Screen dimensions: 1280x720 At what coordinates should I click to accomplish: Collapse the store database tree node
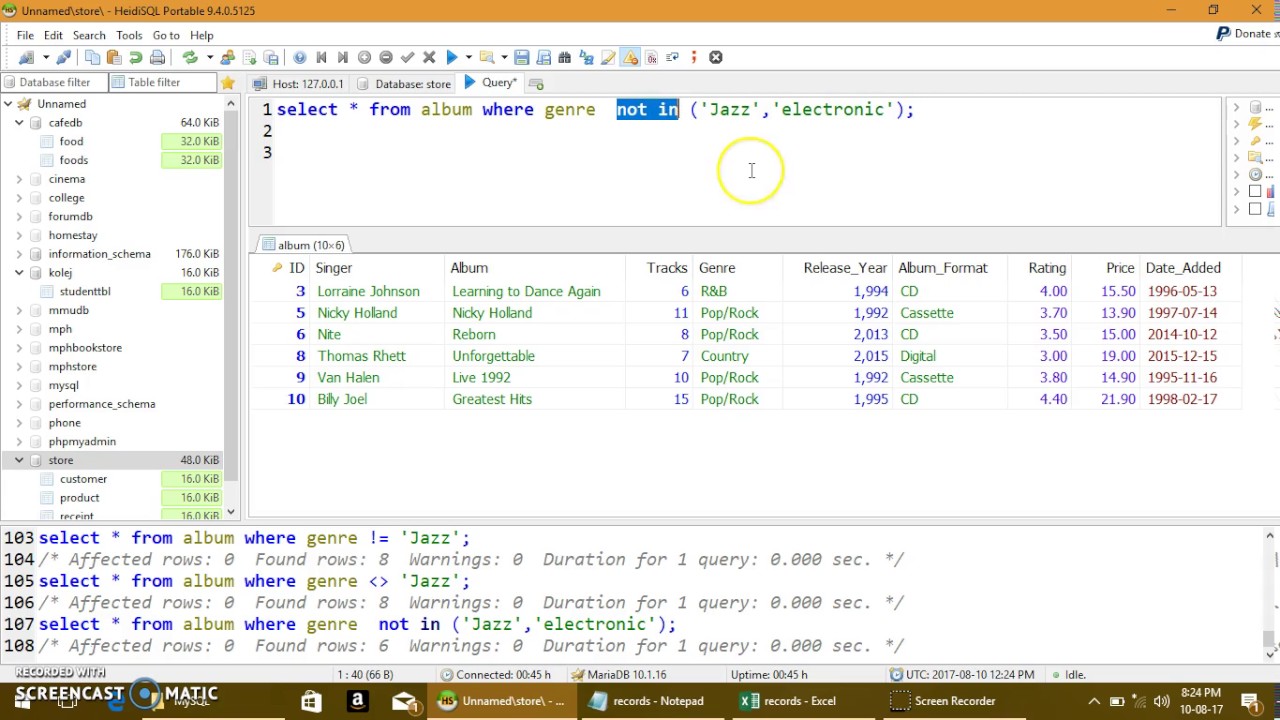(19, 460)
